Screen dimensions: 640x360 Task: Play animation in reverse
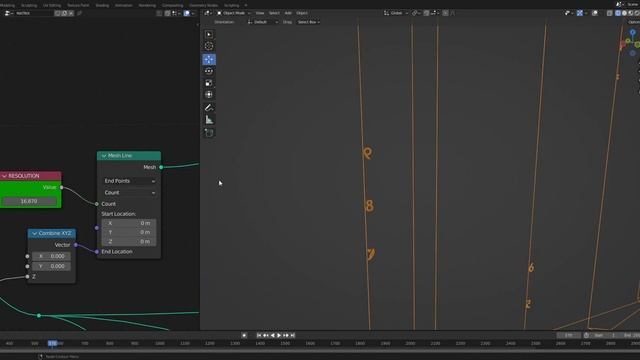point(273,335)
